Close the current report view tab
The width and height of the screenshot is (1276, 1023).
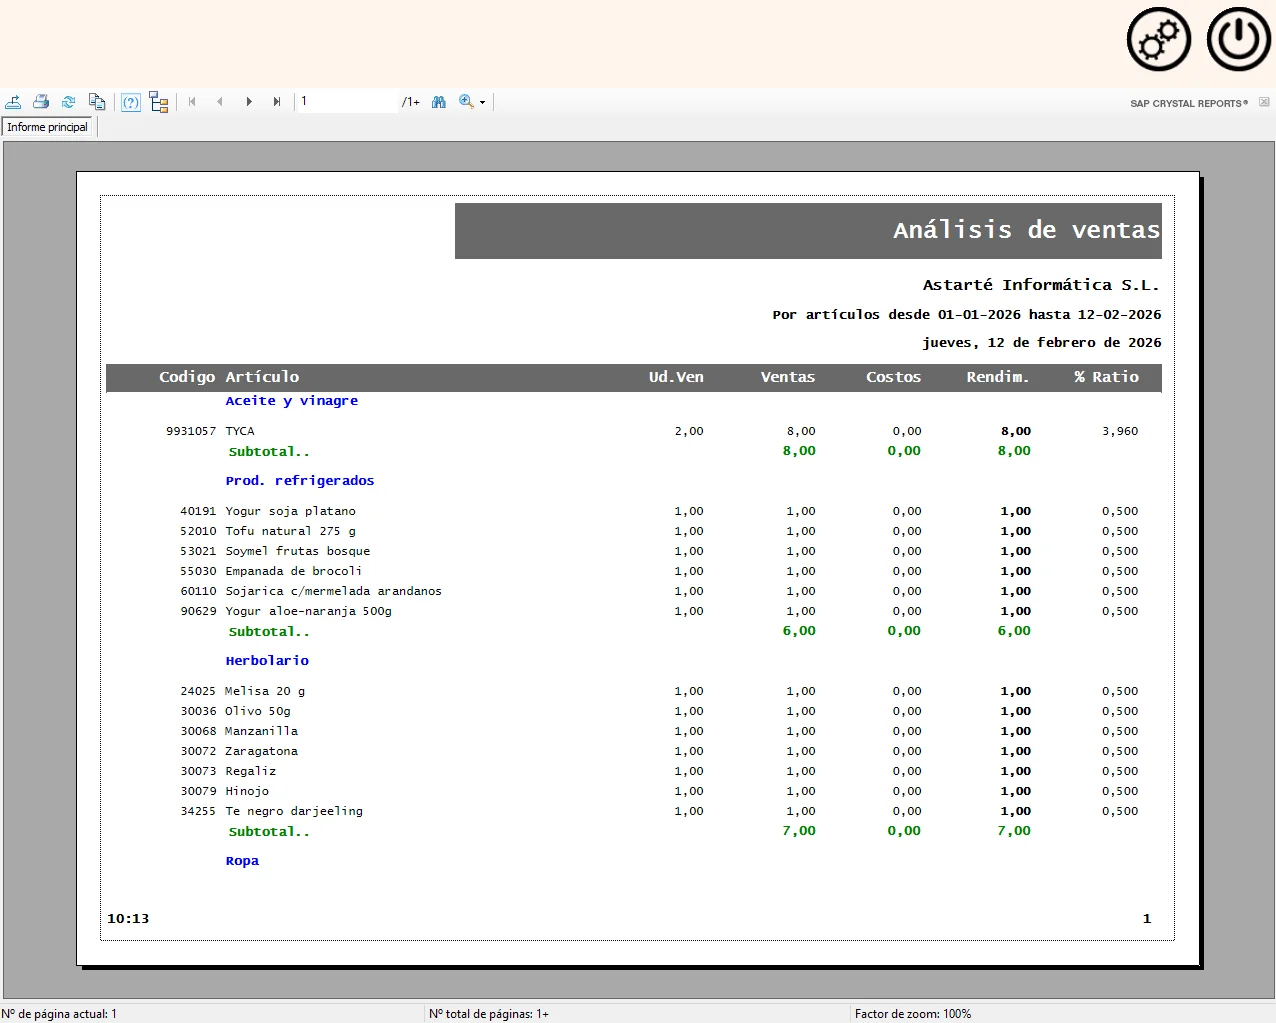(x=1264, y=103)
